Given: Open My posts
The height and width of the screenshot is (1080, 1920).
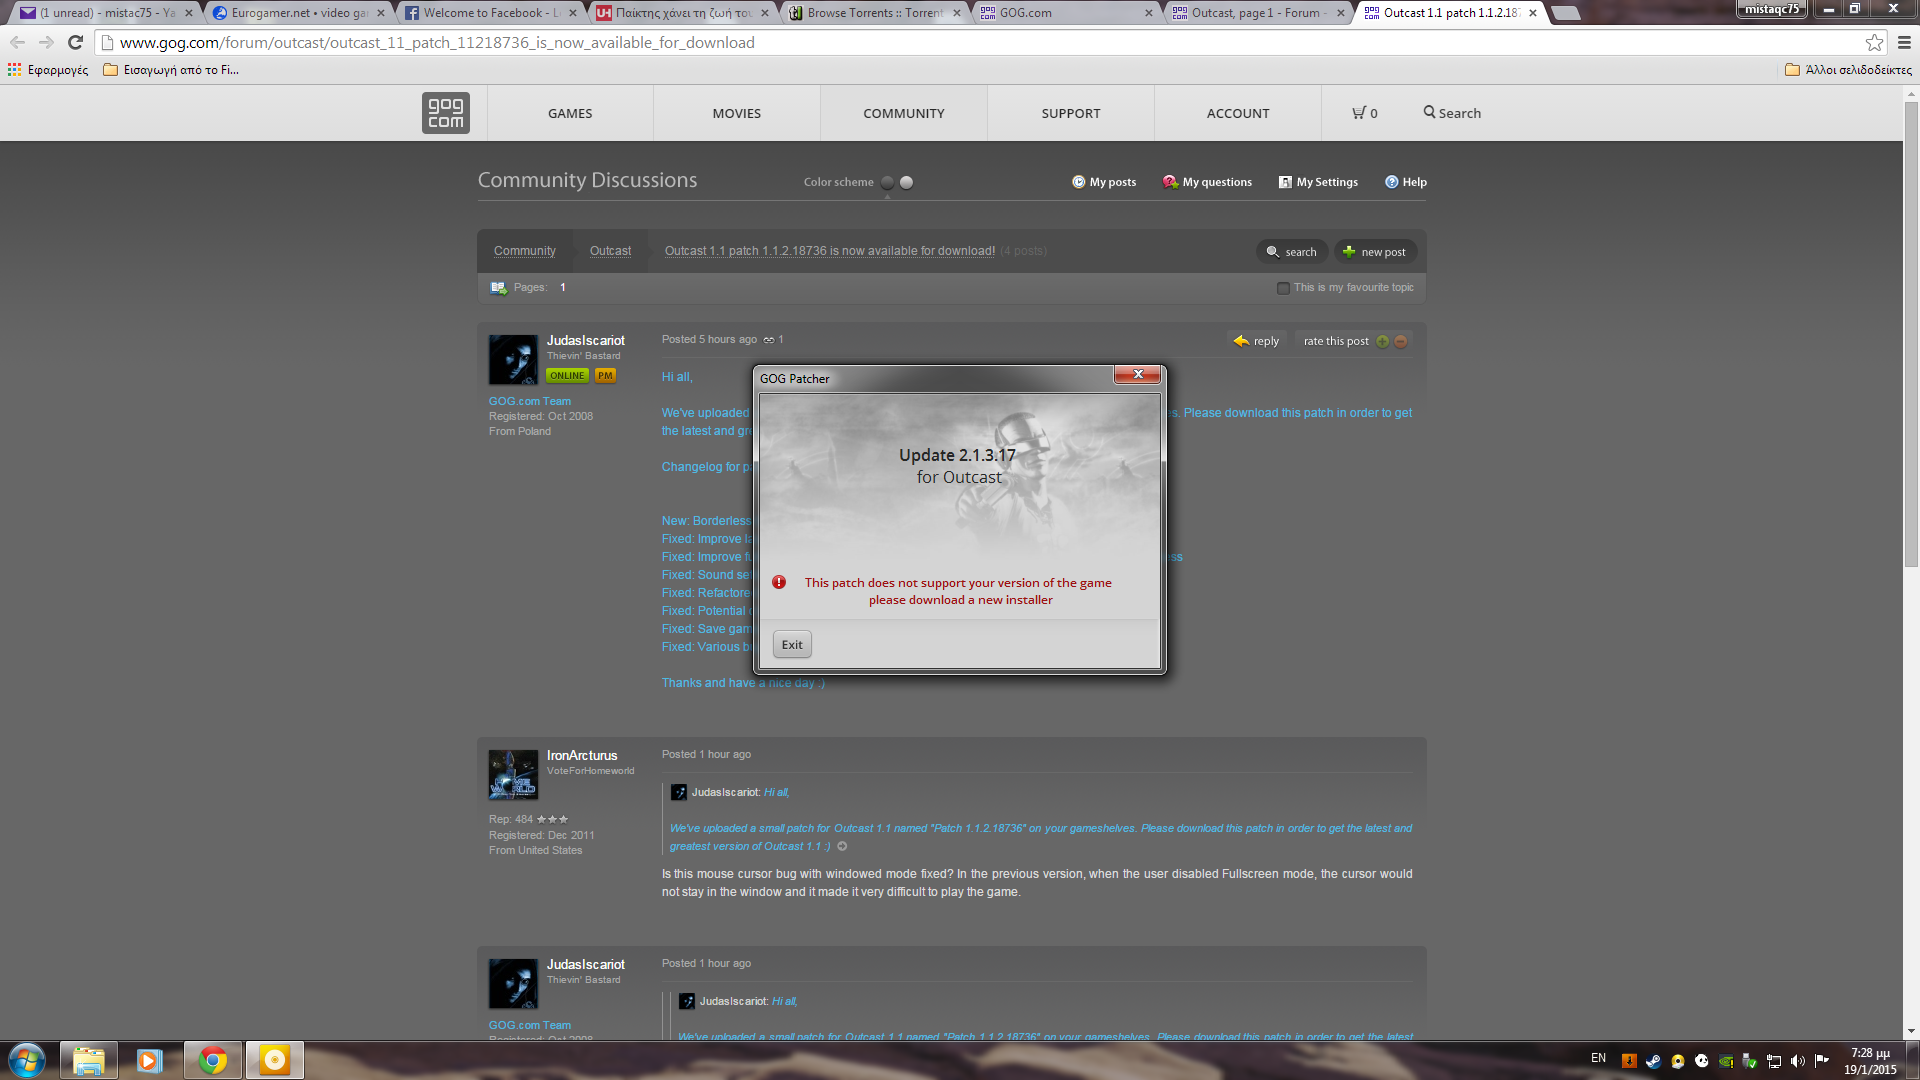Looking at the screenshot, I should tap(1104, 182).
